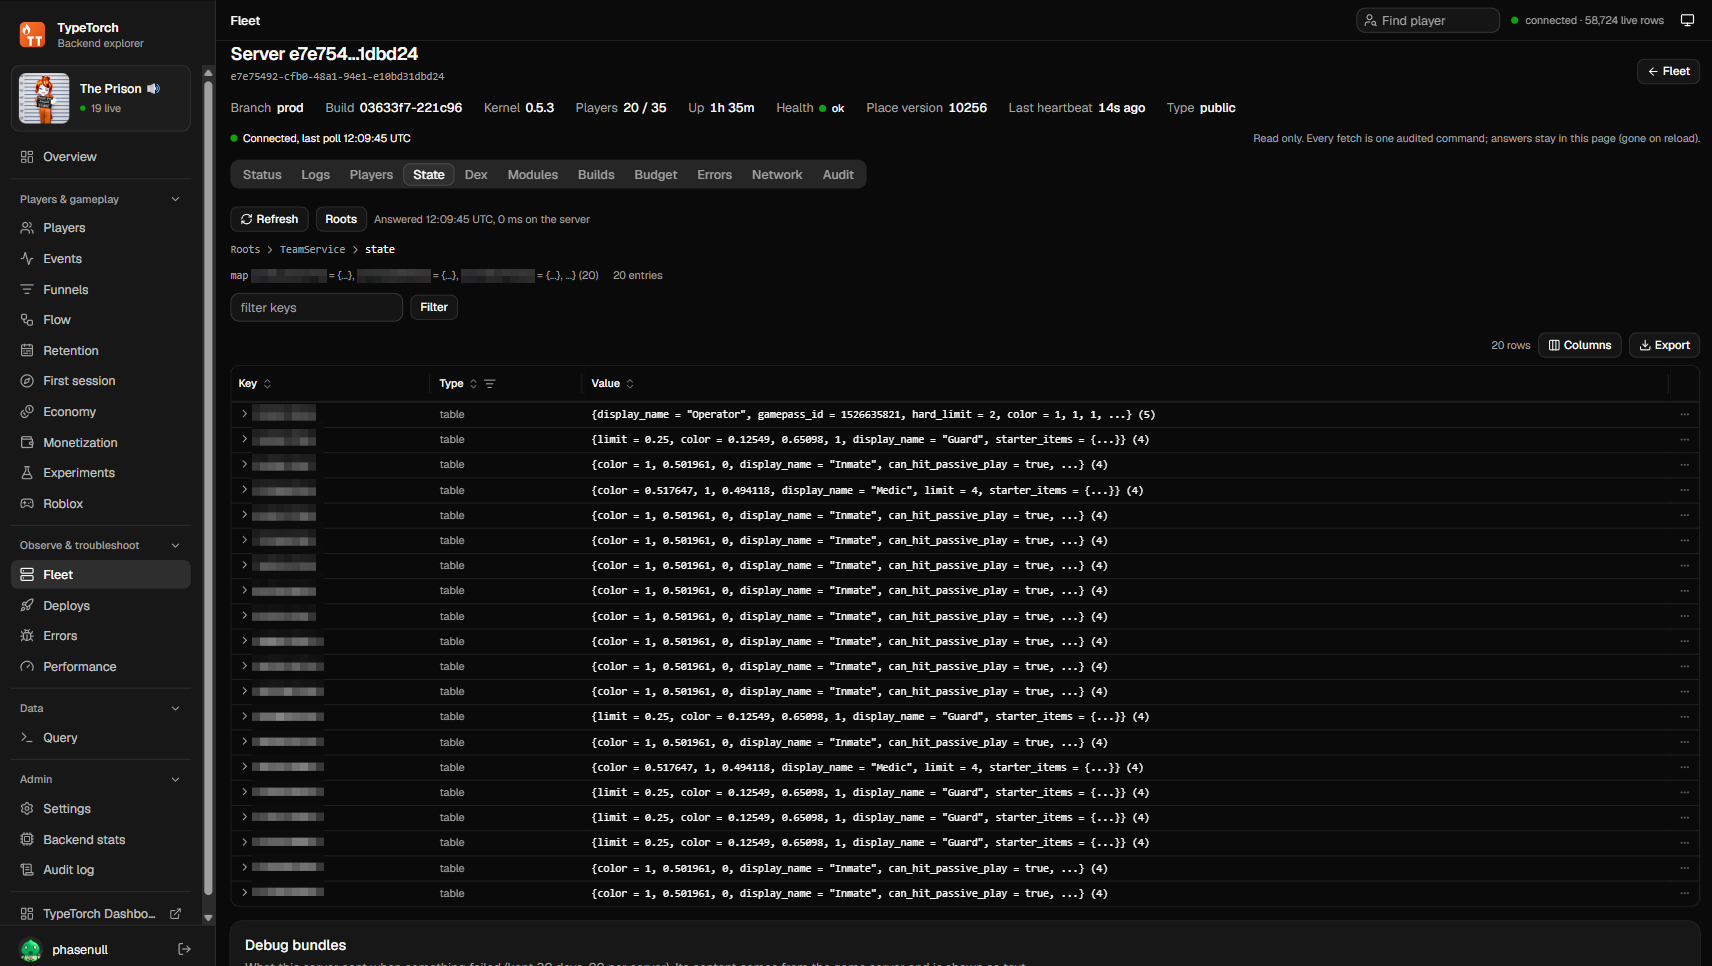The width and height of the screenshot is (1712, 966).
Task: Sort by the Key column
Action: pyautogui.click(x=255, y=384)
